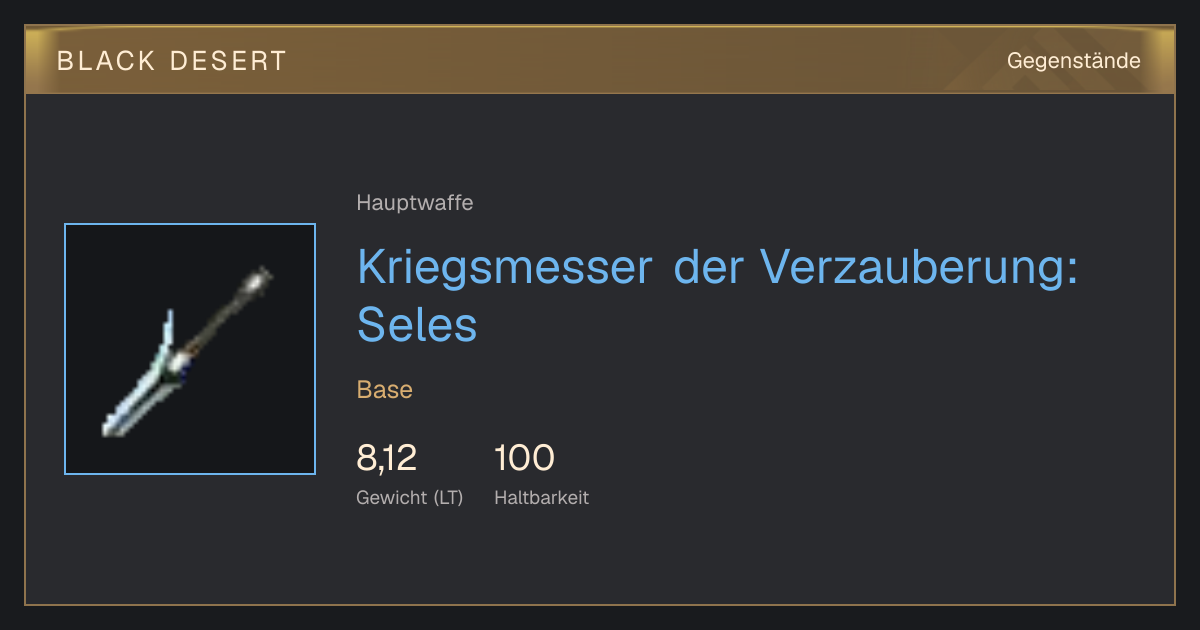The image size is (1200, 630).
Task: Open the Kriegsmesser der Verzauberung title
Action: 717,295
